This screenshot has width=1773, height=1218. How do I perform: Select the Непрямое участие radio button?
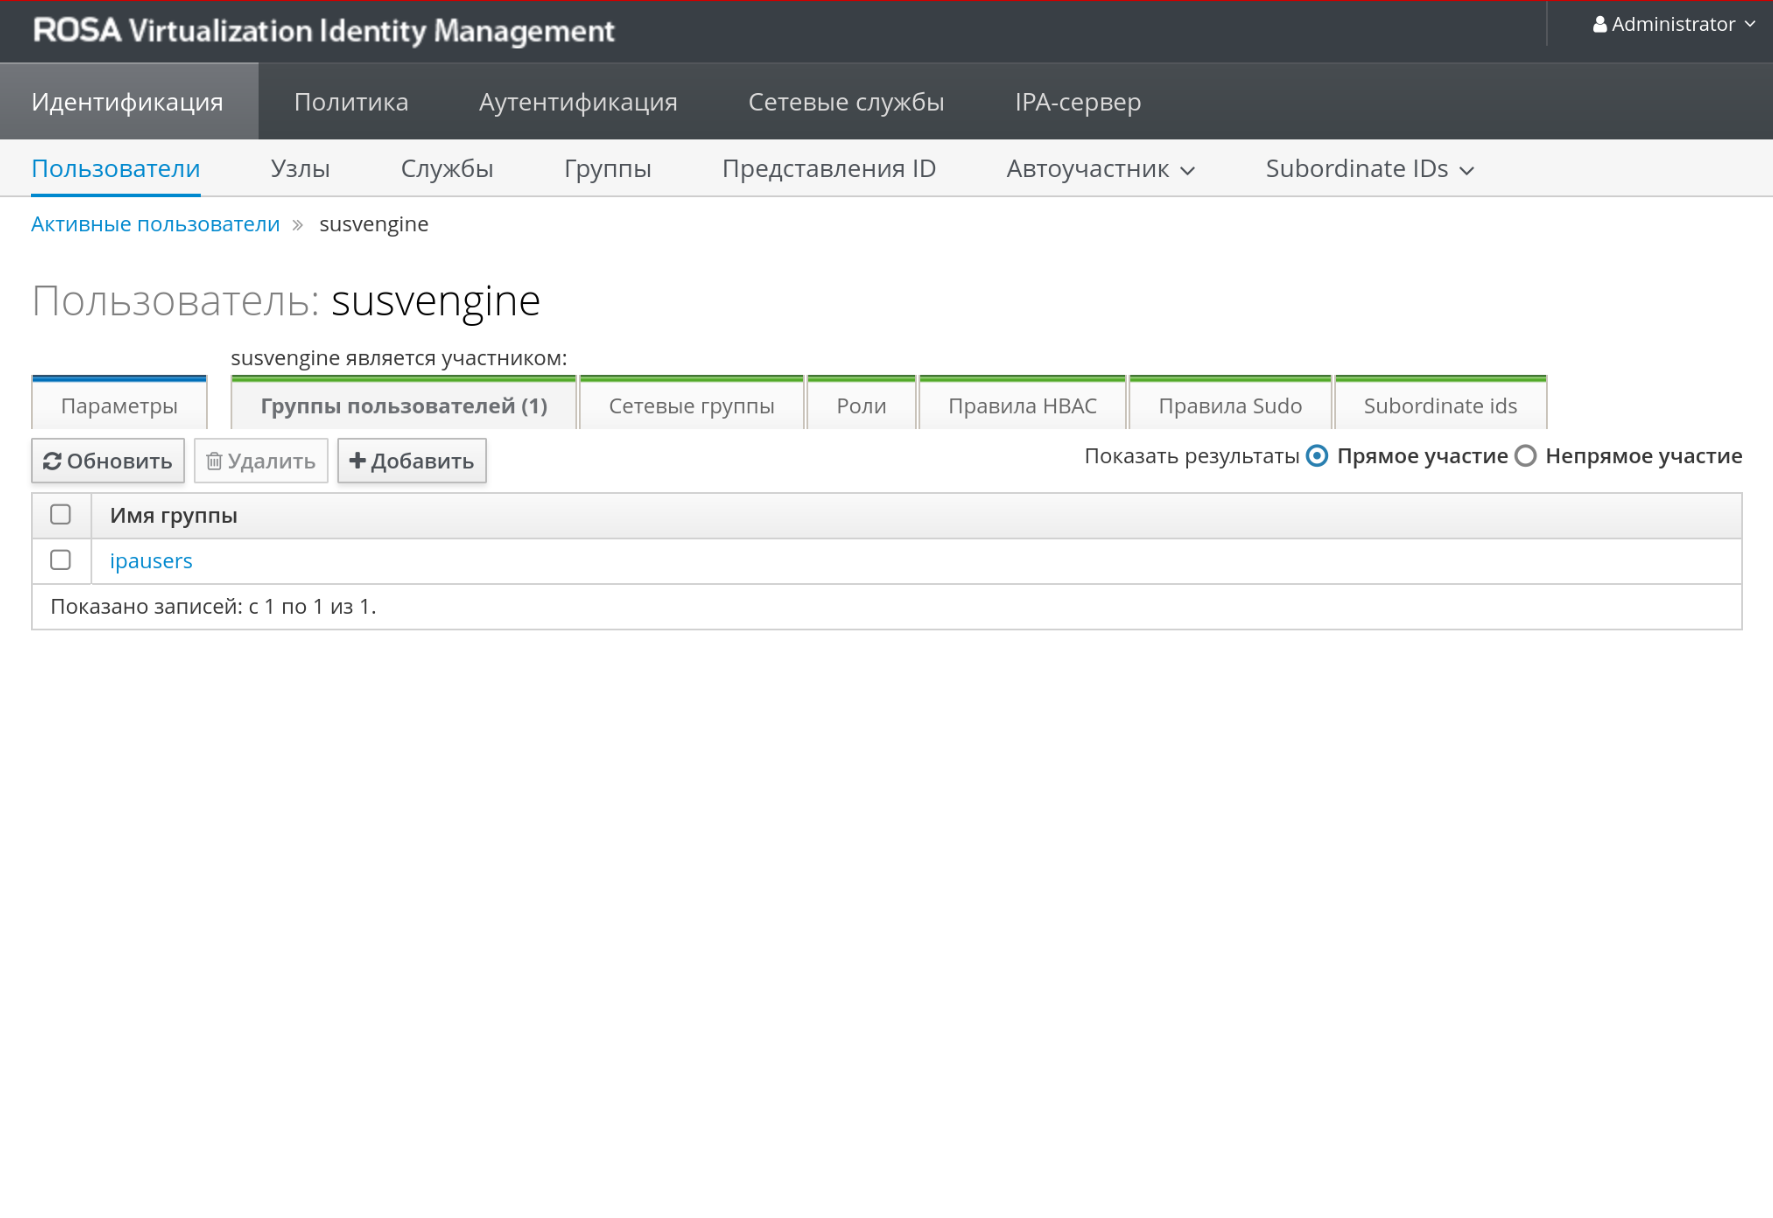1525,456
